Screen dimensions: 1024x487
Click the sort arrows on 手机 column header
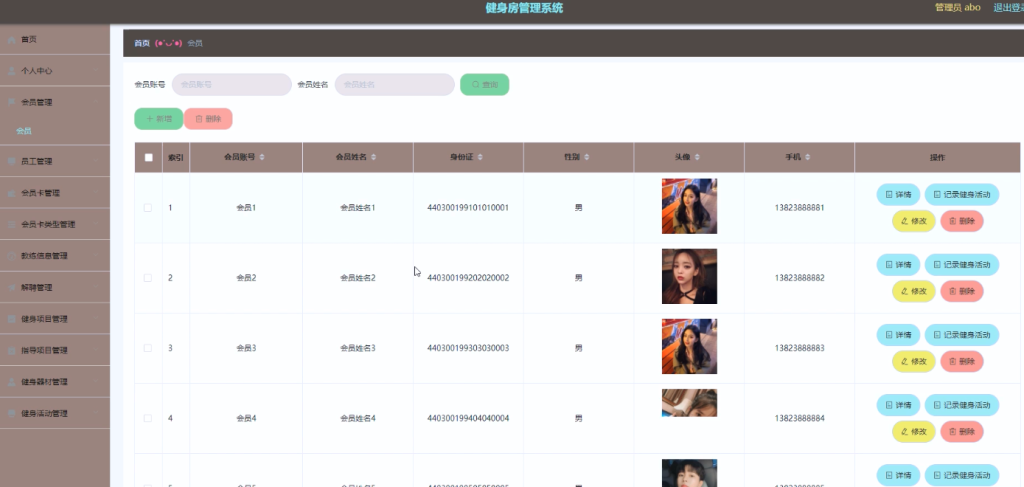coord(807,157)
